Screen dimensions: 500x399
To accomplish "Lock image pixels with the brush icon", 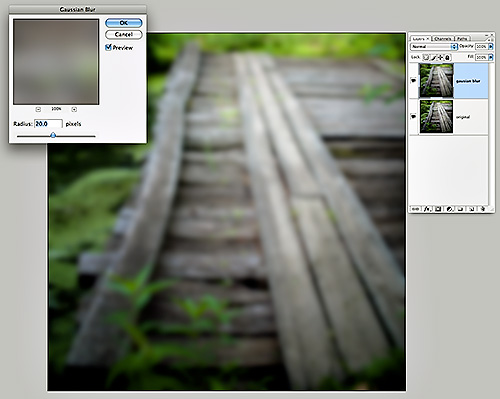I will 433,57.
